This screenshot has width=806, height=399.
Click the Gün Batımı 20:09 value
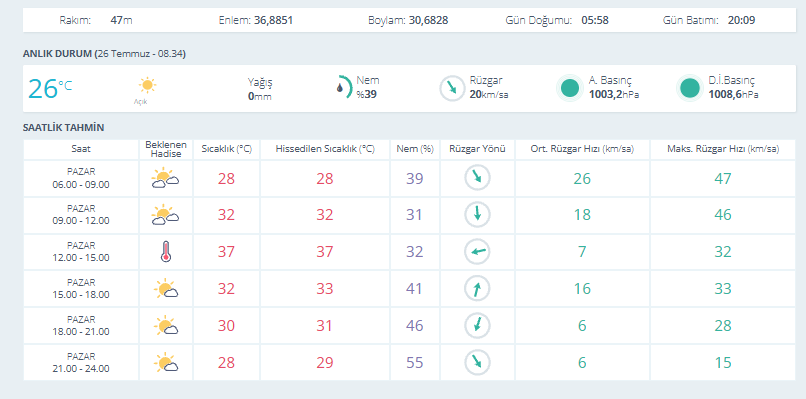(x=741, y=21)
